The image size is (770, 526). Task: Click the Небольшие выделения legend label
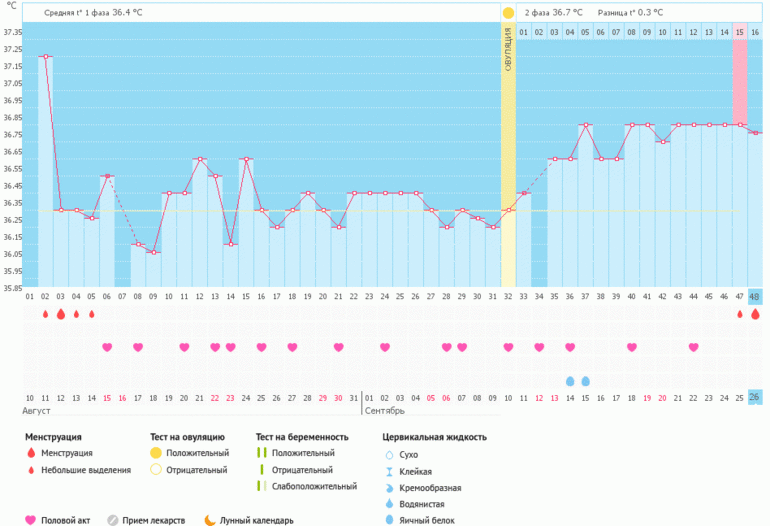click(85, 470)
